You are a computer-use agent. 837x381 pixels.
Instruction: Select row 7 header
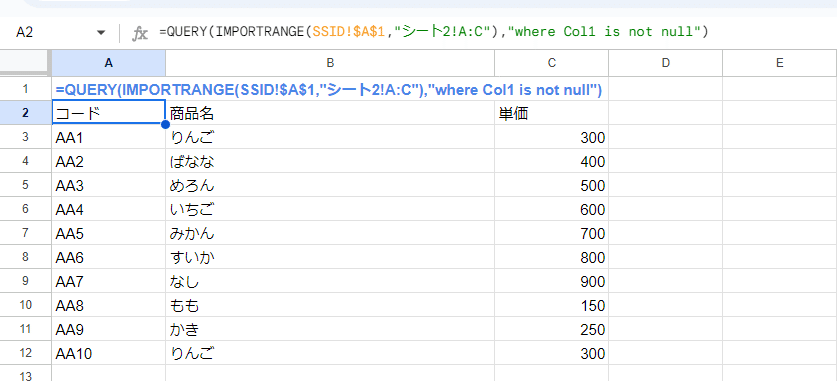click(x=26, y=233)
